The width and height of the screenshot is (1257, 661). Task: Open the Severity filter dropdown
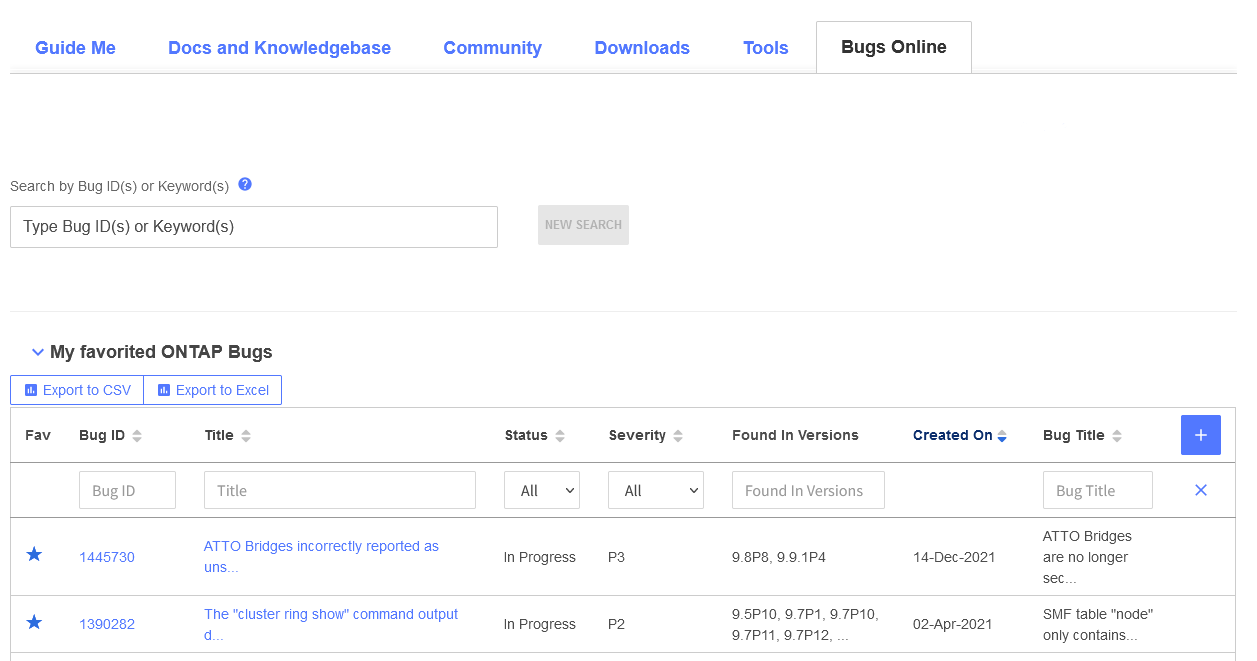656,490
